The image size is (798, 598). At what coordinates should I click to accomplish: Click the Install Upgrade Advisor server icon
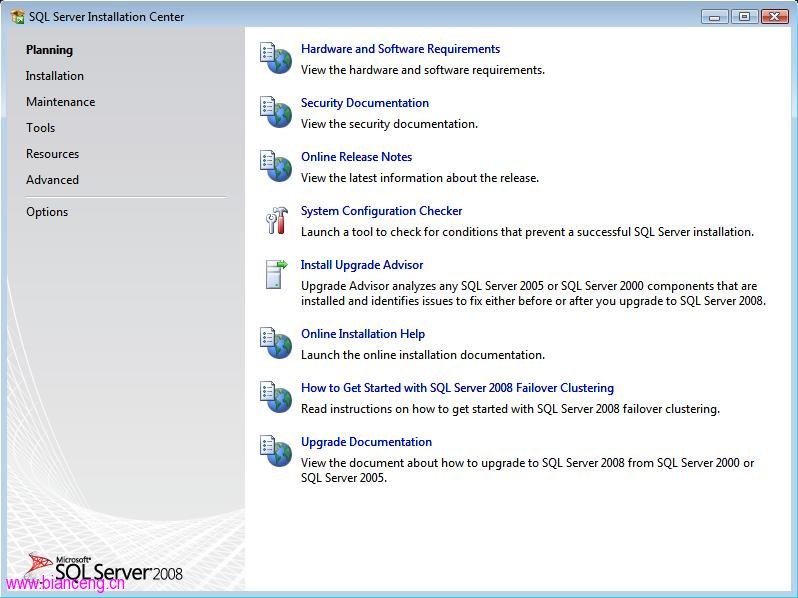click(x=276, y=274)
